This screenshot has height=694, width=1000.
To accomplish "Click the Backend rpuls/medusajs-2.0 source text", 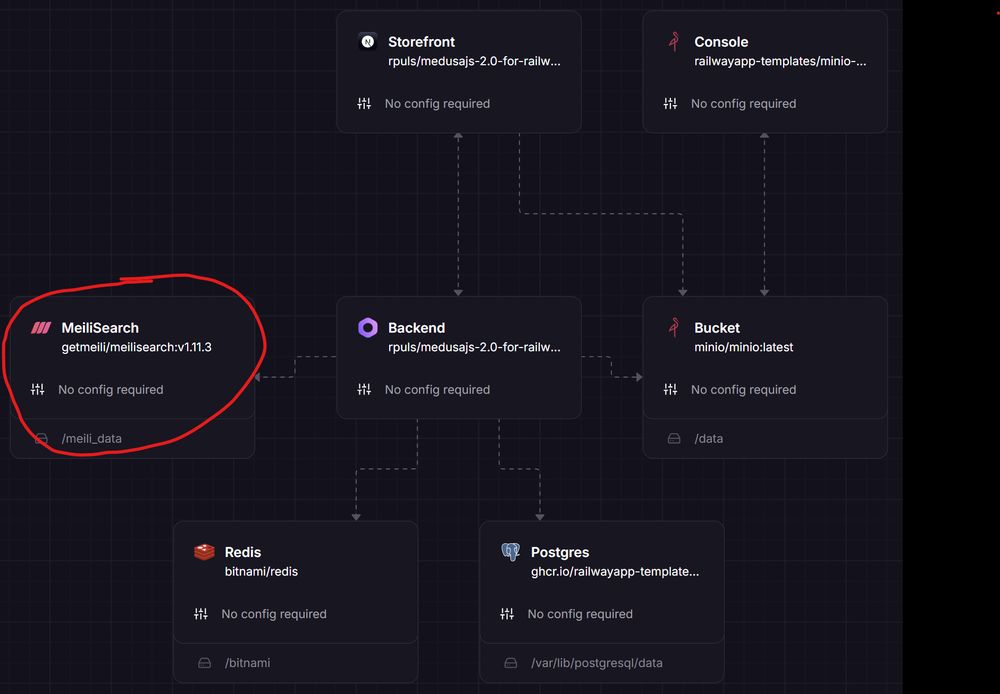I will click(x=474, y=347).
